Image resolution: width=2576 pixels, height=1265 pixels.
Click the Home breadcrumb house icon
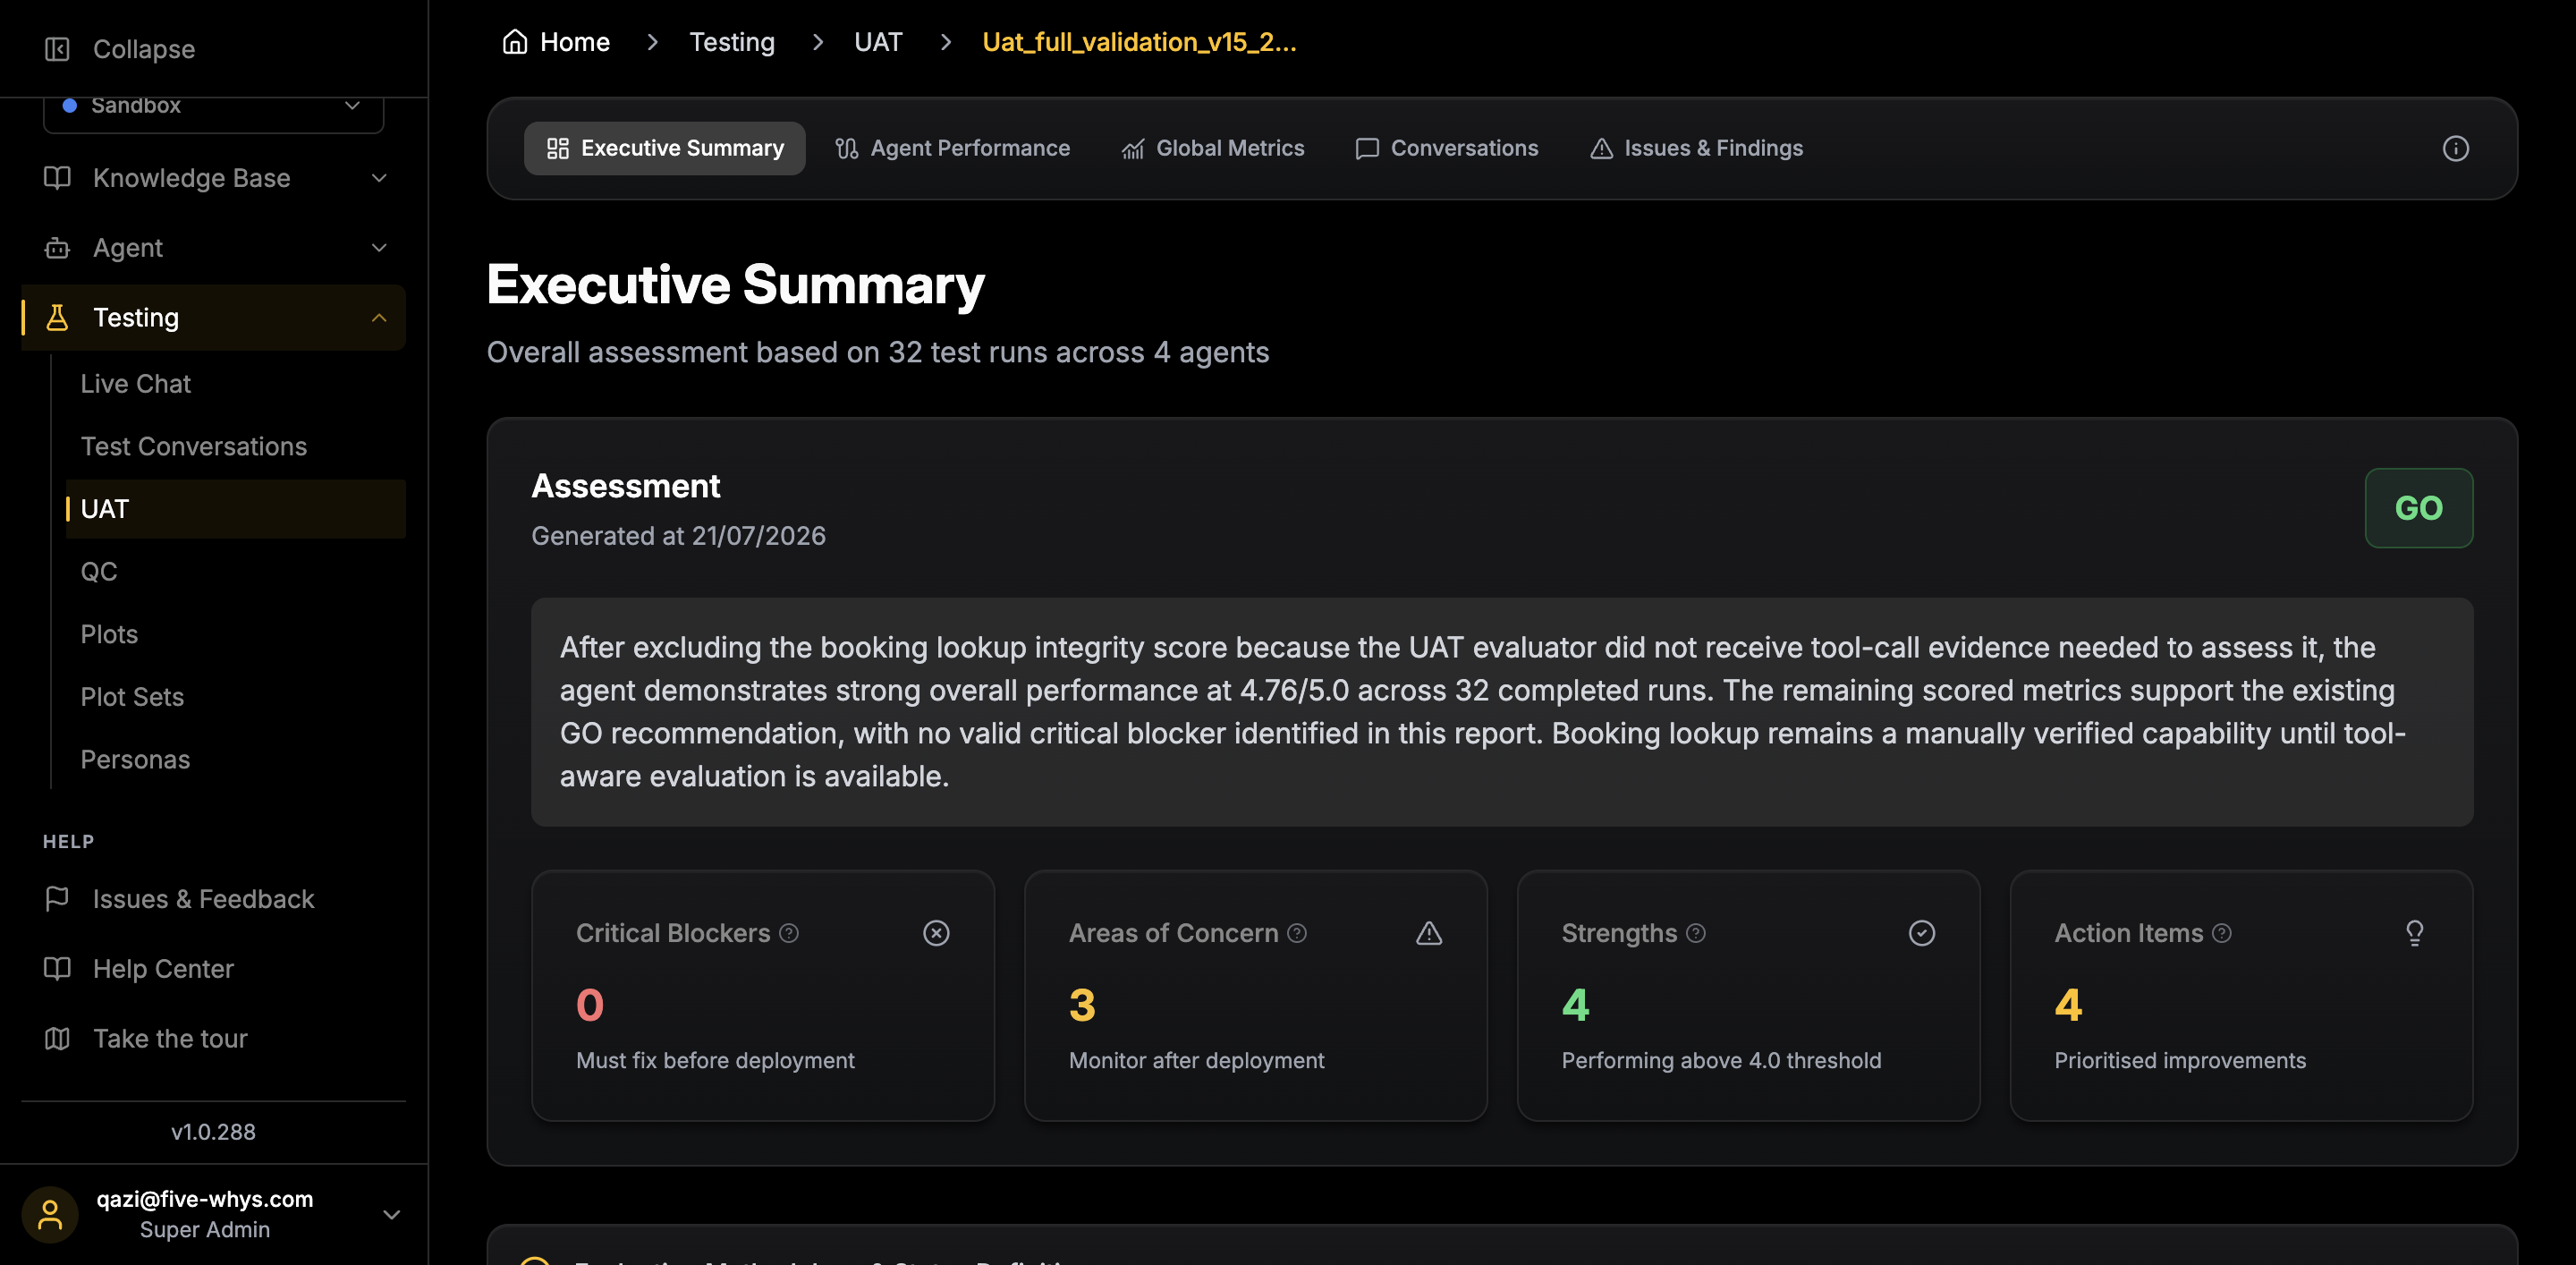515,42
